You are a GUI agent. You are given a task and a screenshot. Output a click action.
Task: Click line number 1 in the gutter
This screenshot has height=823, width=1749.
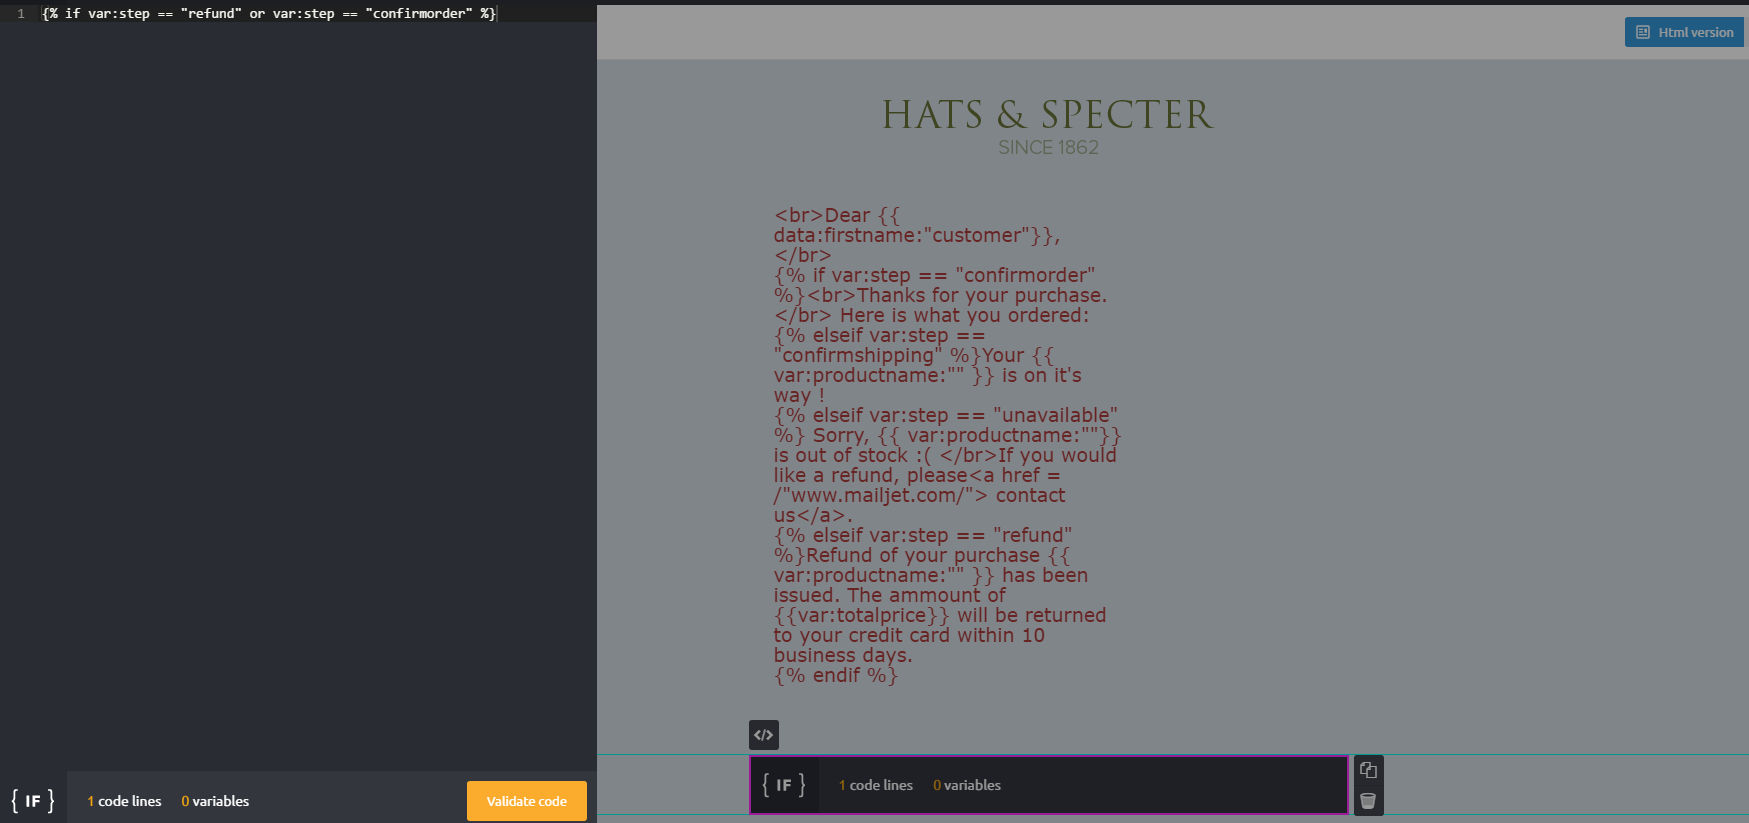tap(20, 14)
